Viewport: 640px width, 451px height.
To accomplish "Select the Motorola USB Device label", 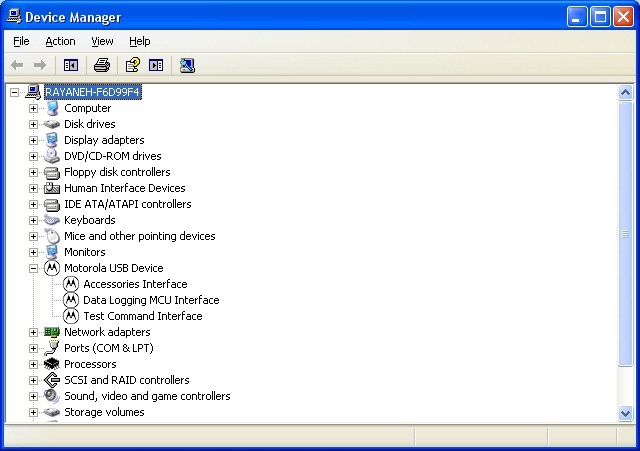I will pos(114,268).
